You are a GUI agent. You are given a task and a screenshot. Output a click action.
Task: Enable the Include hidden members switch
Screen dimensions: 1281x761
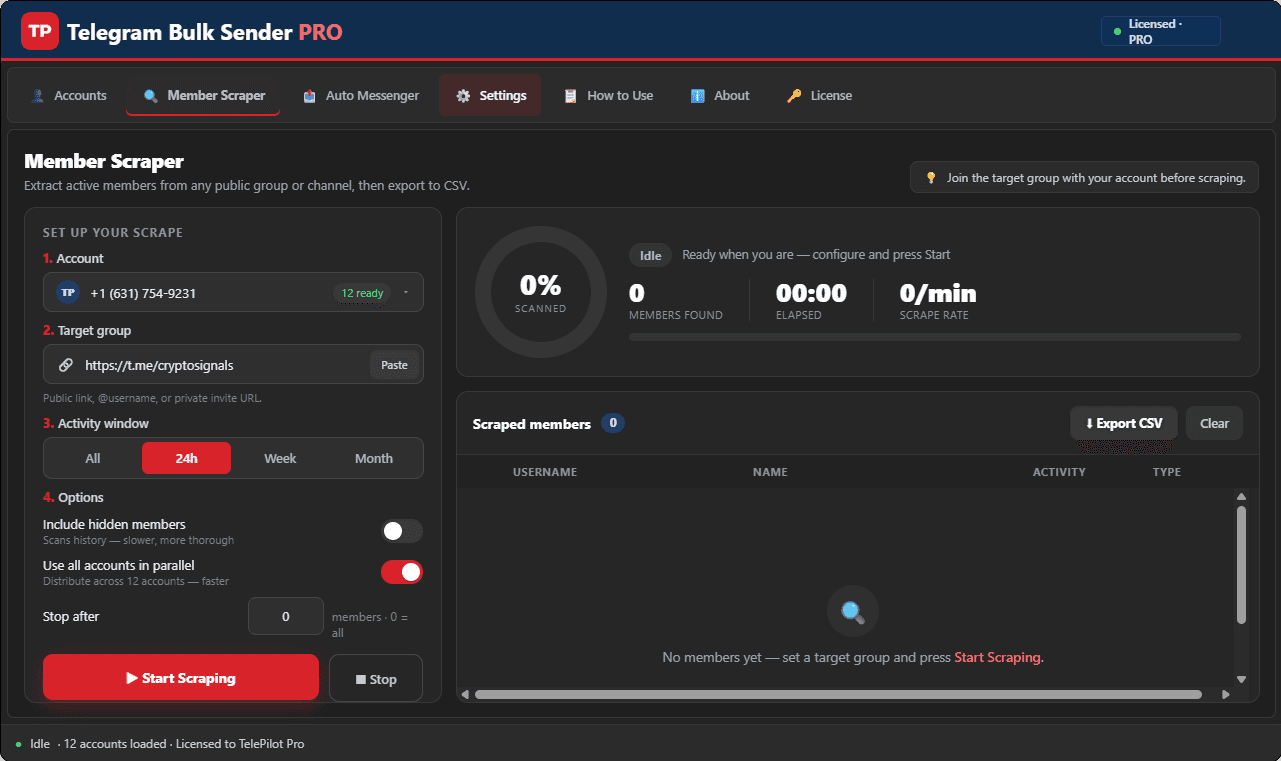click(x=402, y=531)
